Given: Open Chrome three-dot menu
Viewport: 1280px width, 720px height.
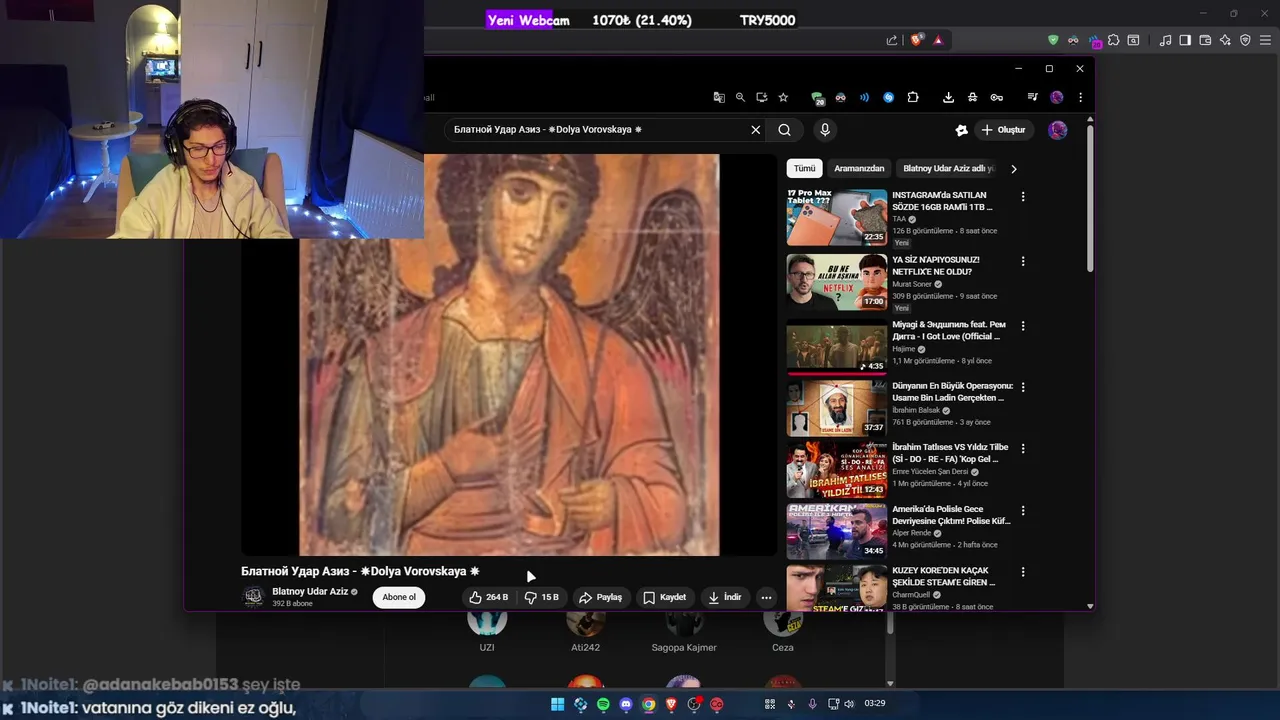Looking at the screenshot, I should [1080, 97].
